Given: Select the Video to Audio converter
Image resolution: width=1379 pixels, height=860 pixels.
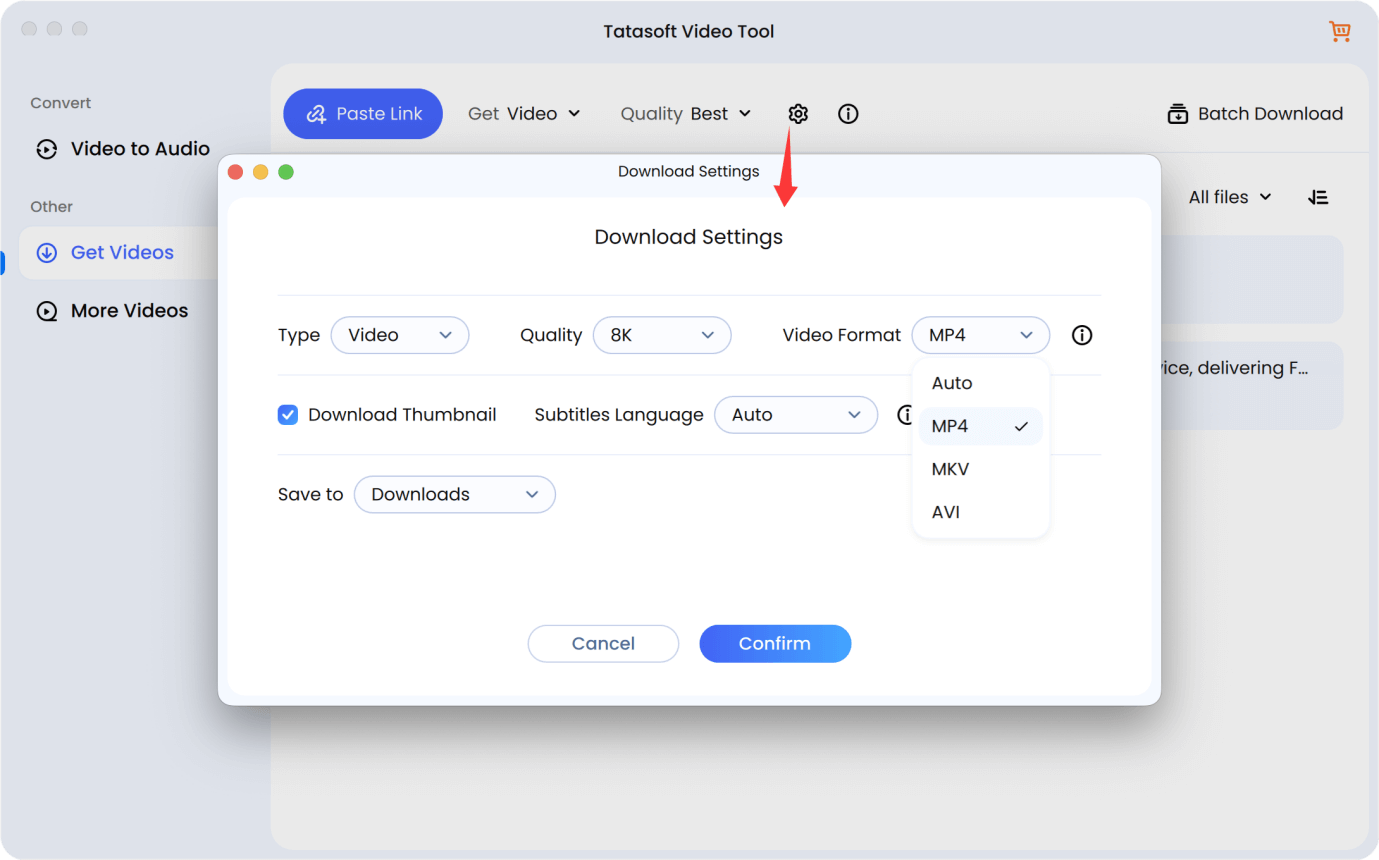Looking at the screenshot, I should coord(139,148).
